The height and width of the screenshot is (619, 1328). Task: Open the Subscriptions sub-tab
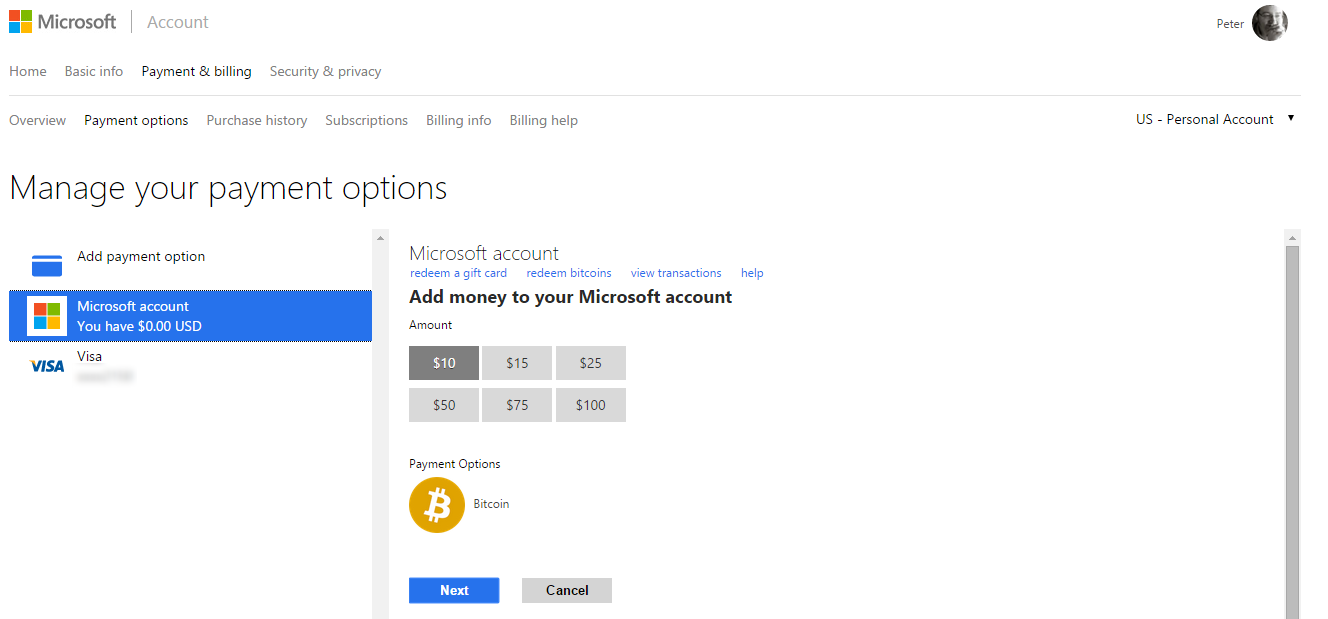(x=367, y=120)
